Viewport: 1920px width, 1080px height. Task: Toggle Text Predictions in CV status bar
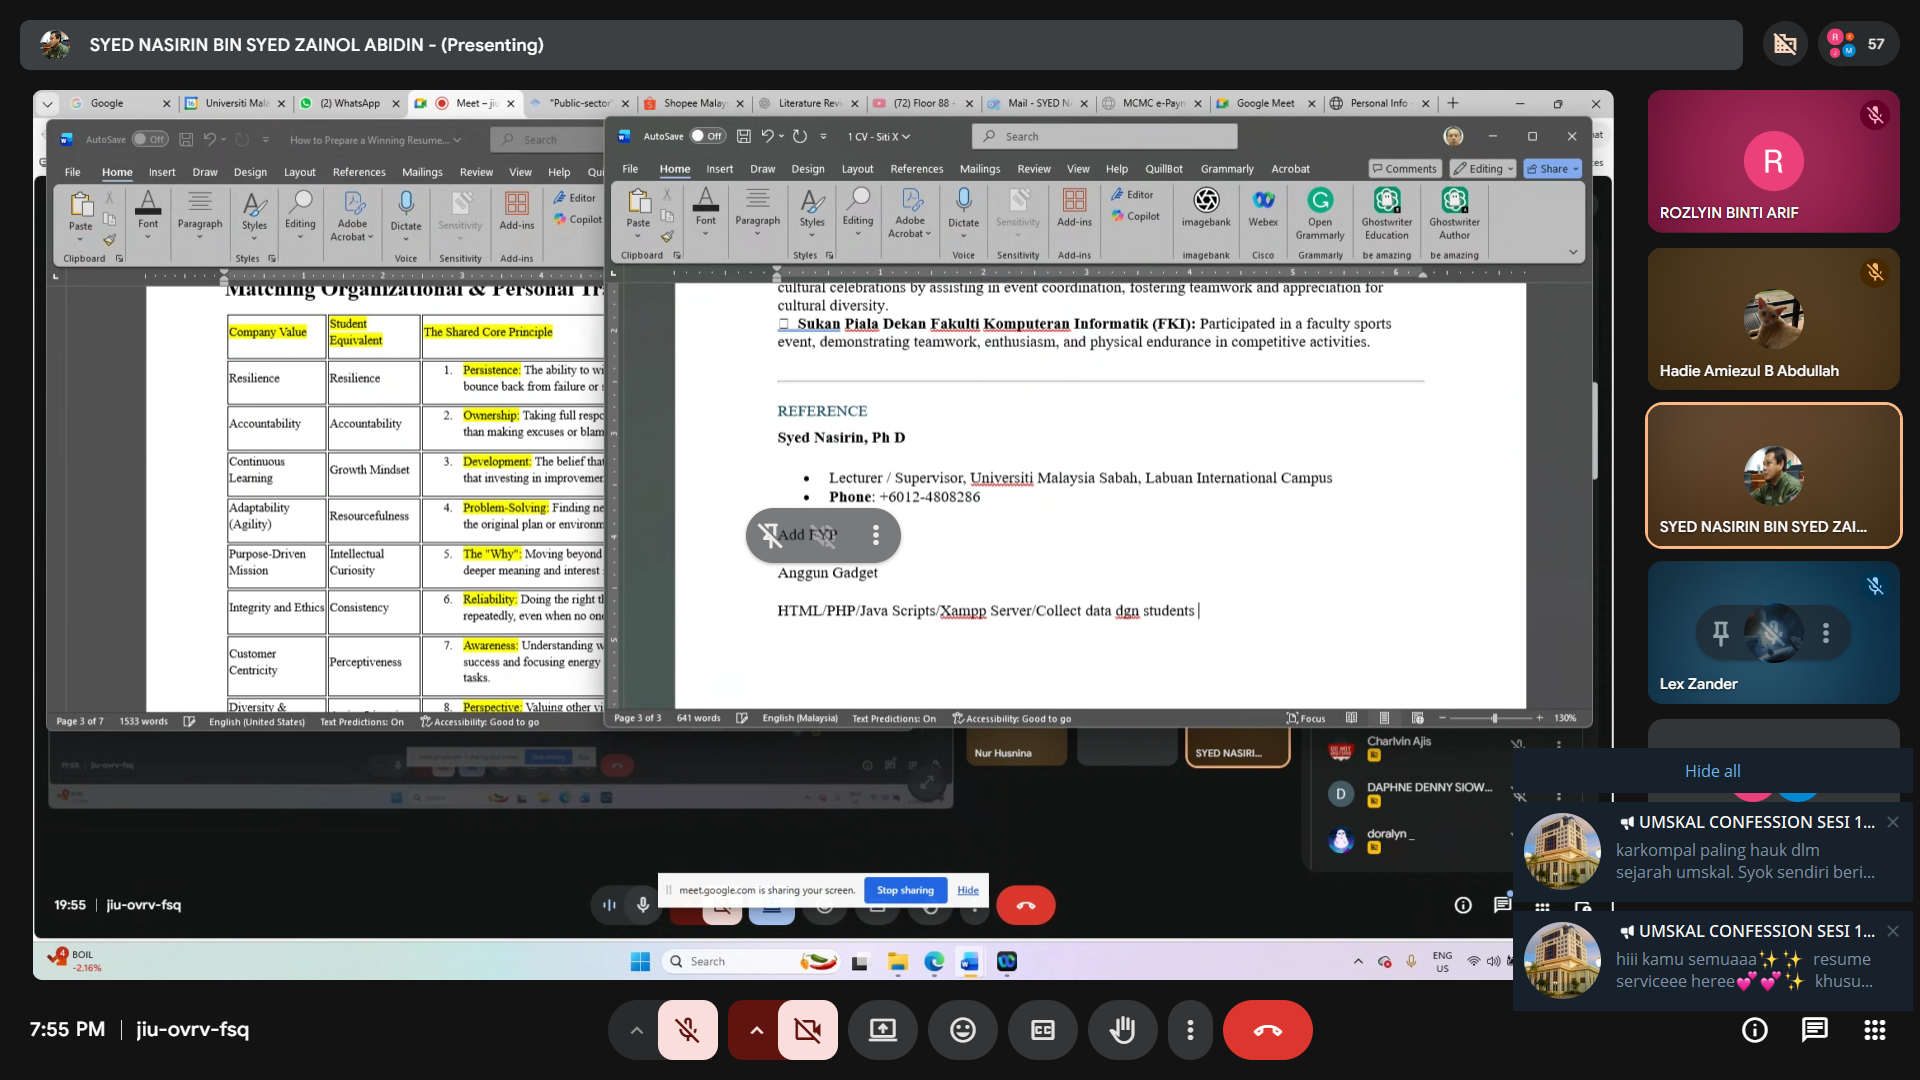tap(894, 718)
